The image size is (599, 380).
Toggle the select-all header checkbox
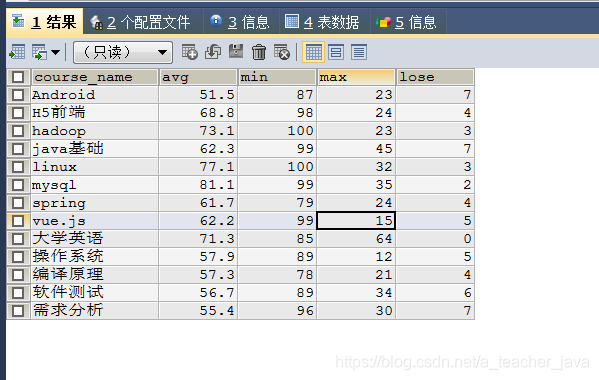tap(18, 77)
